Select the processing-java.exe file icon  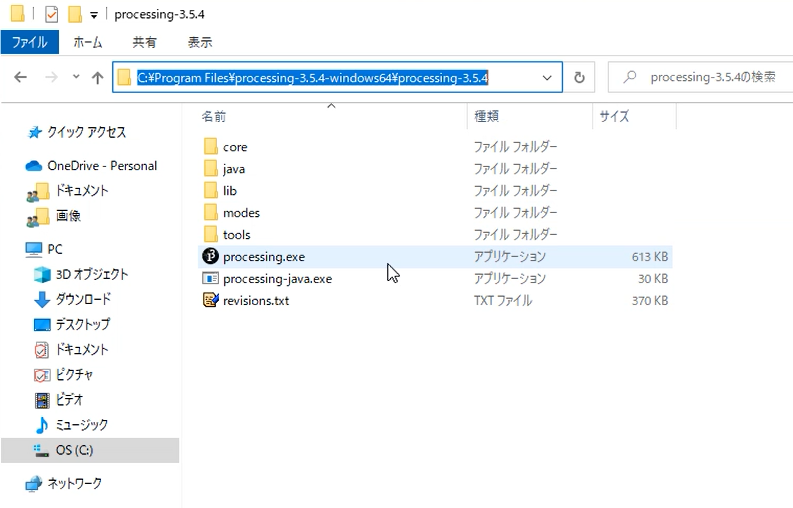pyautogui.click(x=210, y=278)
